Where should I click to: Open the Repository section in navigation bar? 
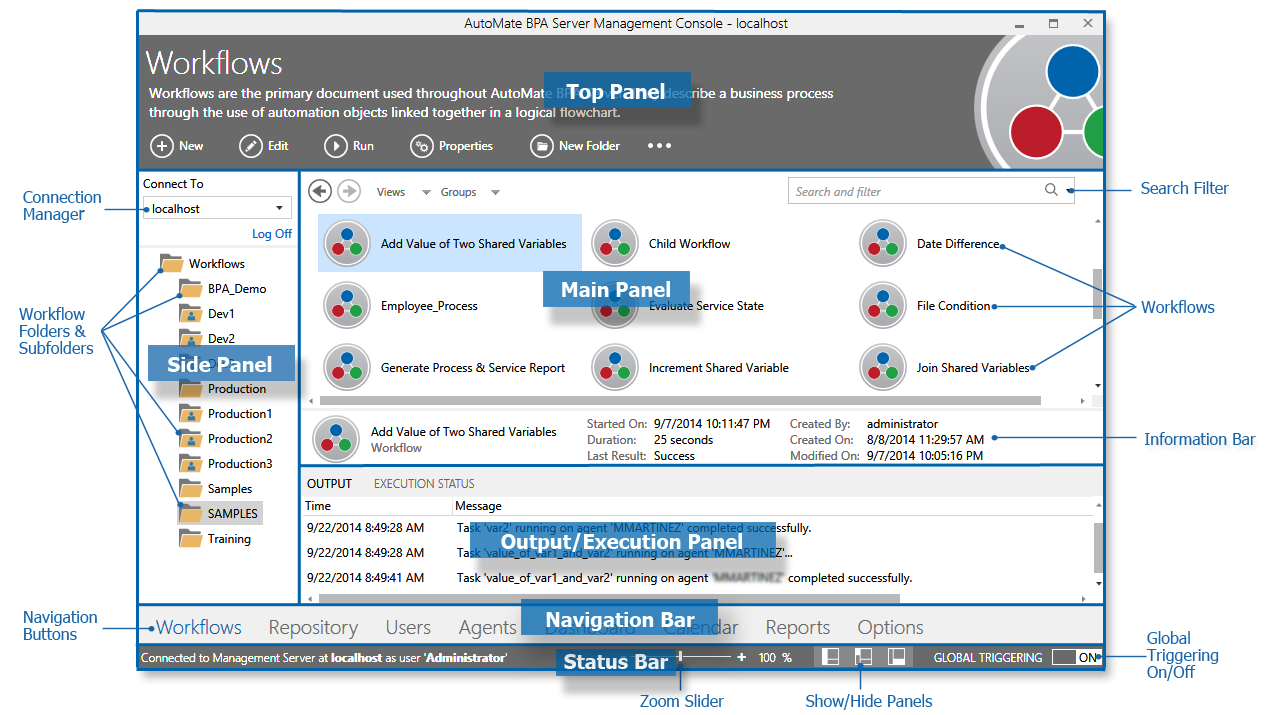click(313, 627)
